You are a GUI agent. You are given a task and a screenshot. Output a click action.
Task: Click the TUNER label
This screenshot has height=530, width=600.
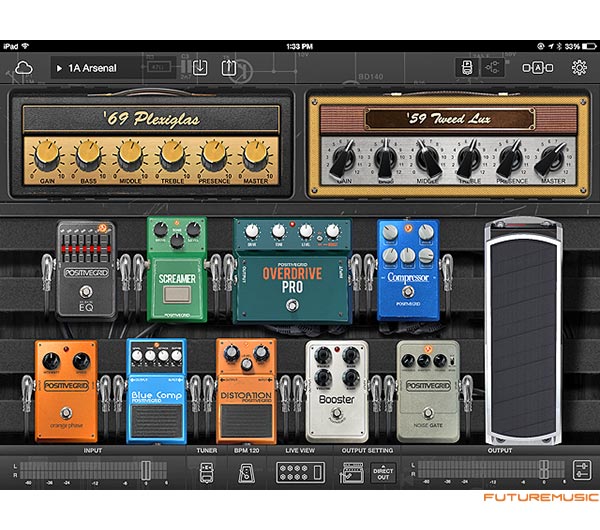click(207, 450)
